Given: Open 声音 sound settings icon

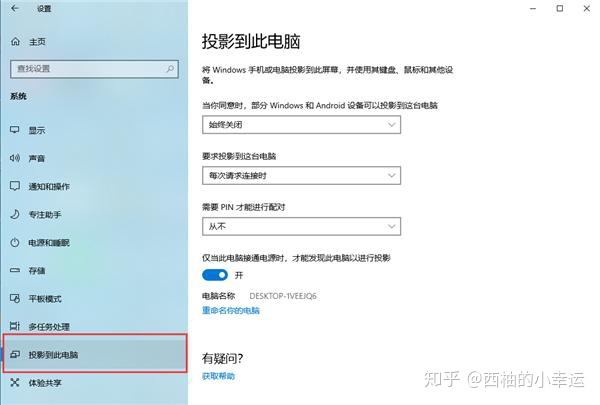Looking at the screenshot, I should [15, 158].
